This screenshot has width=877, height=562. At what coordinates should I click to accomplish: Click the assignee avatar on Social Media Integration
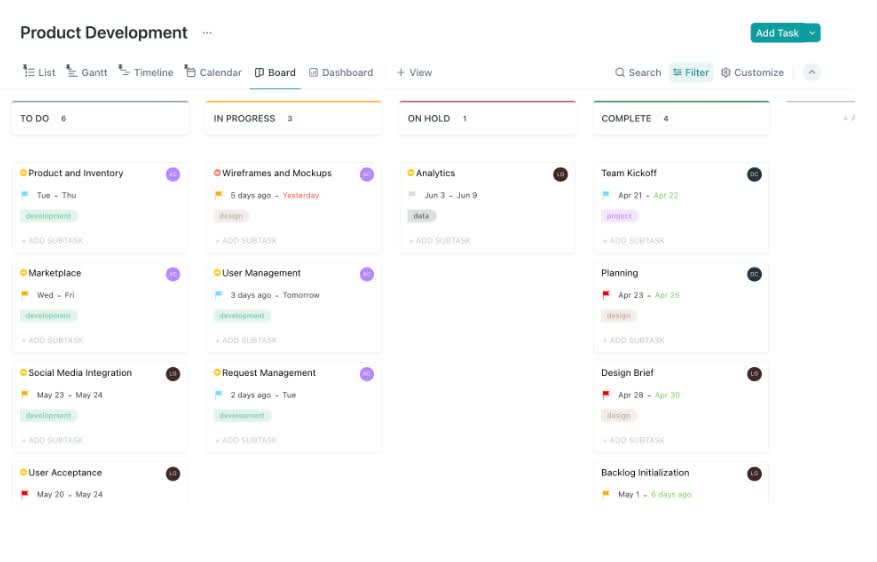(173, 374)
